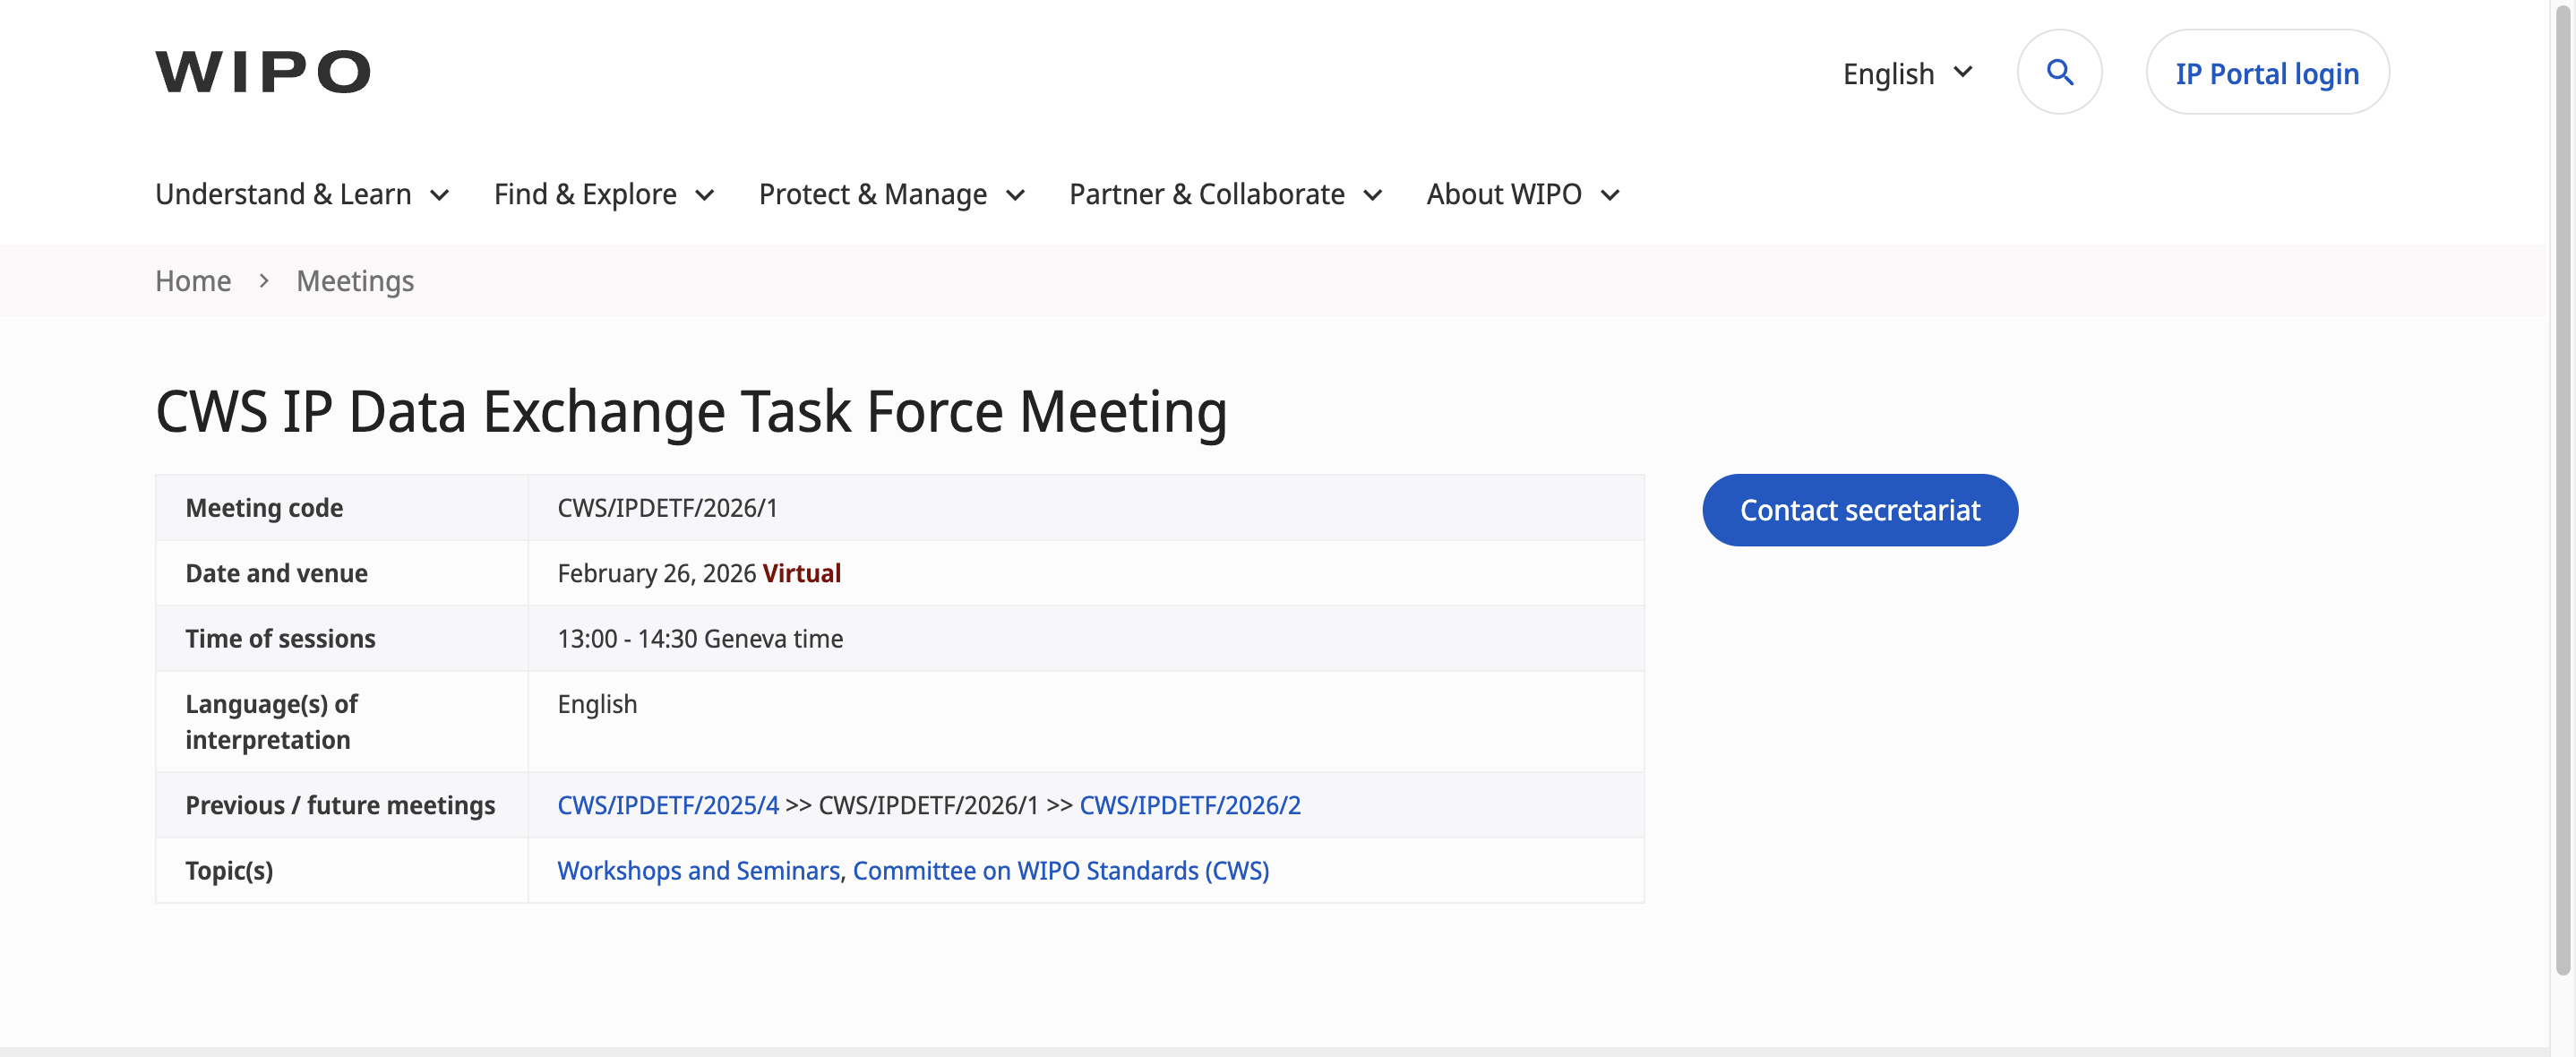Expand the Find & Explore menu
2576x1057 pixels.
coord(585,194)
